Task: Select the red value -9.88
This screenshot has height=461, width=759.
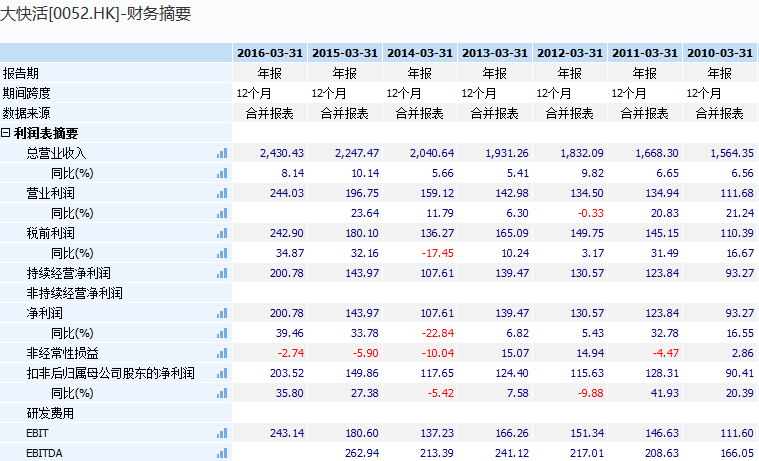Action: [590, 394]
